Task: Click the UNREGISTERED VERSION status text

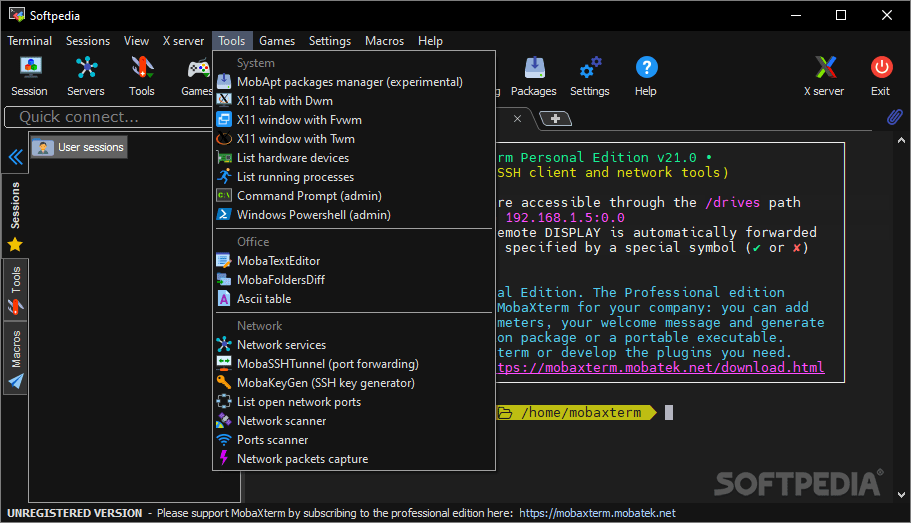Action: (x=74, y=513)
